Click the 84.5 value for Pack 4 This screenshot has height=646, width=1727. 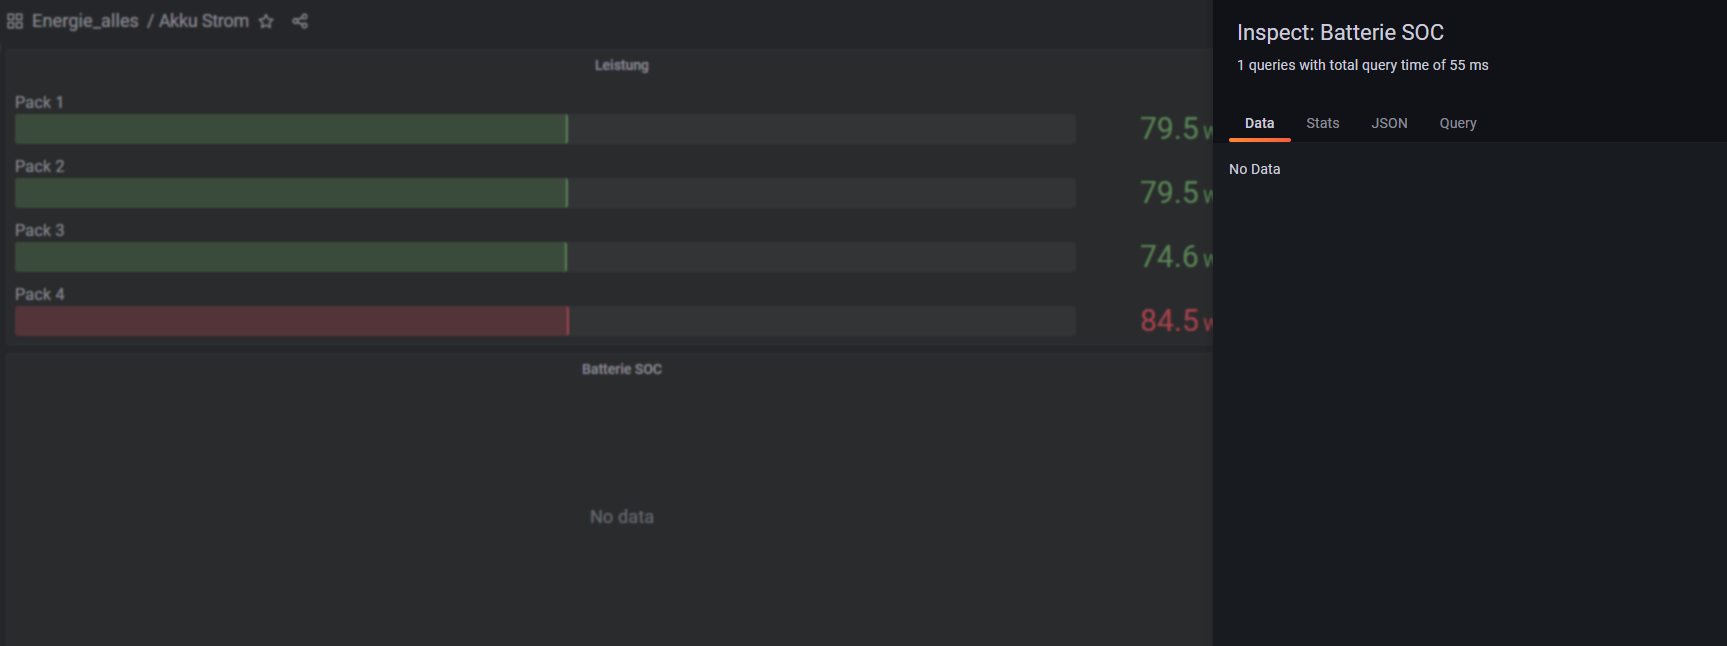pyautogui.click(x=1170, y=321)
